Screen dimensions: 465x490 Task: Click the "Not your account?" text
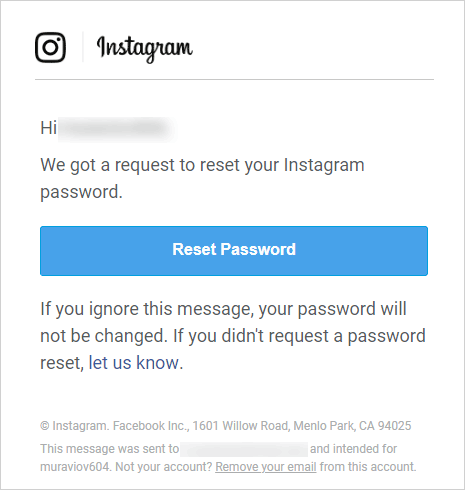tap(164, 467)
